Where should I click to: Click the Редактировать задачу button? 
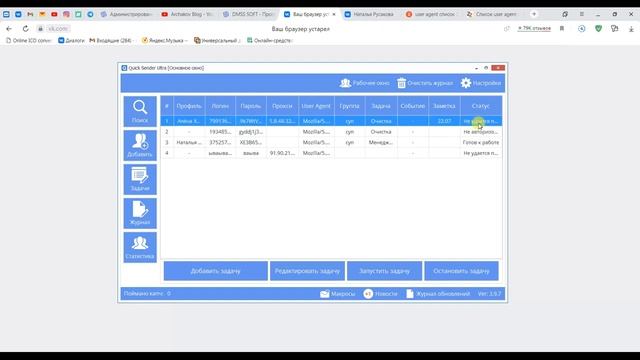[x=307, y=271]
